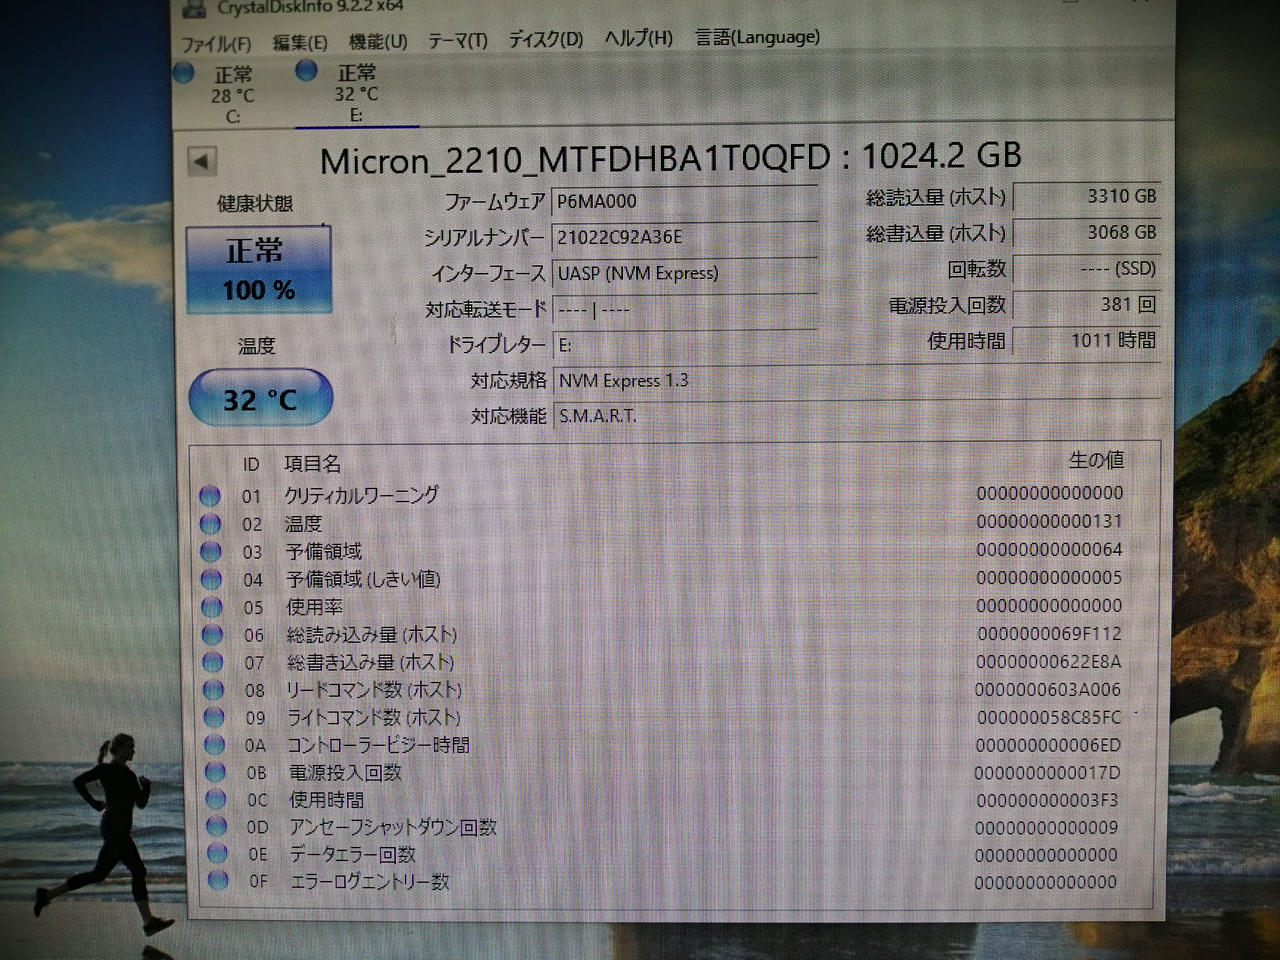Viewport: 1280px width, 960px height.
Task: Click the status dot beside row 02 temperature
Action: [210, 523]
